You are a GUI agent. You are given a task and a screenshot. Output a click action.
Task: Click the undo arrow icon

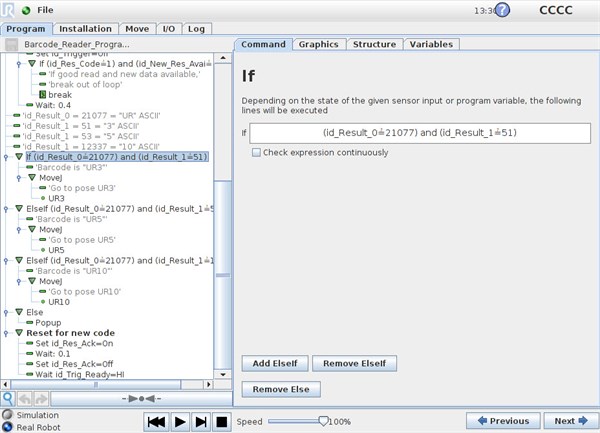[24, 399]
